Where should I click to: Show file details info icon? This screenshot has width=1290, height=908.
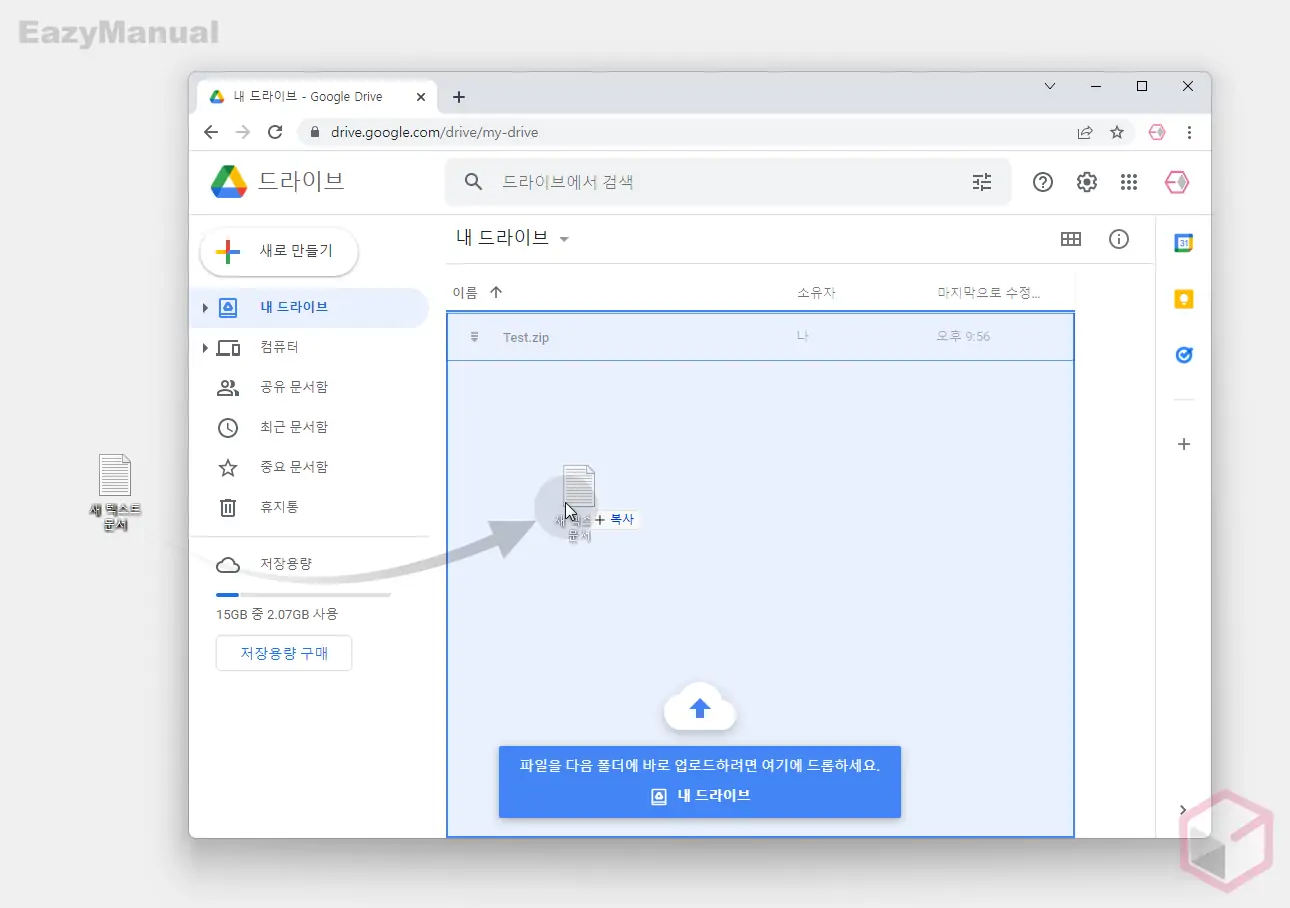(x=1119, y=239)
